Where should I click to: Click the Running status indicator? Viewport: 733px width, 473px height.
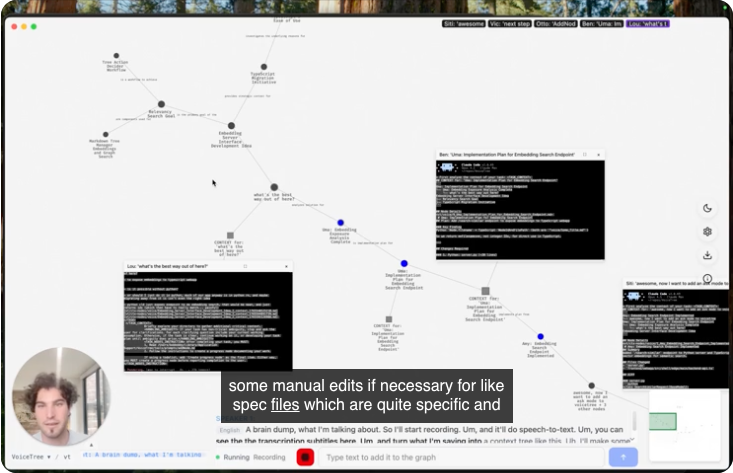pos(232,457)
